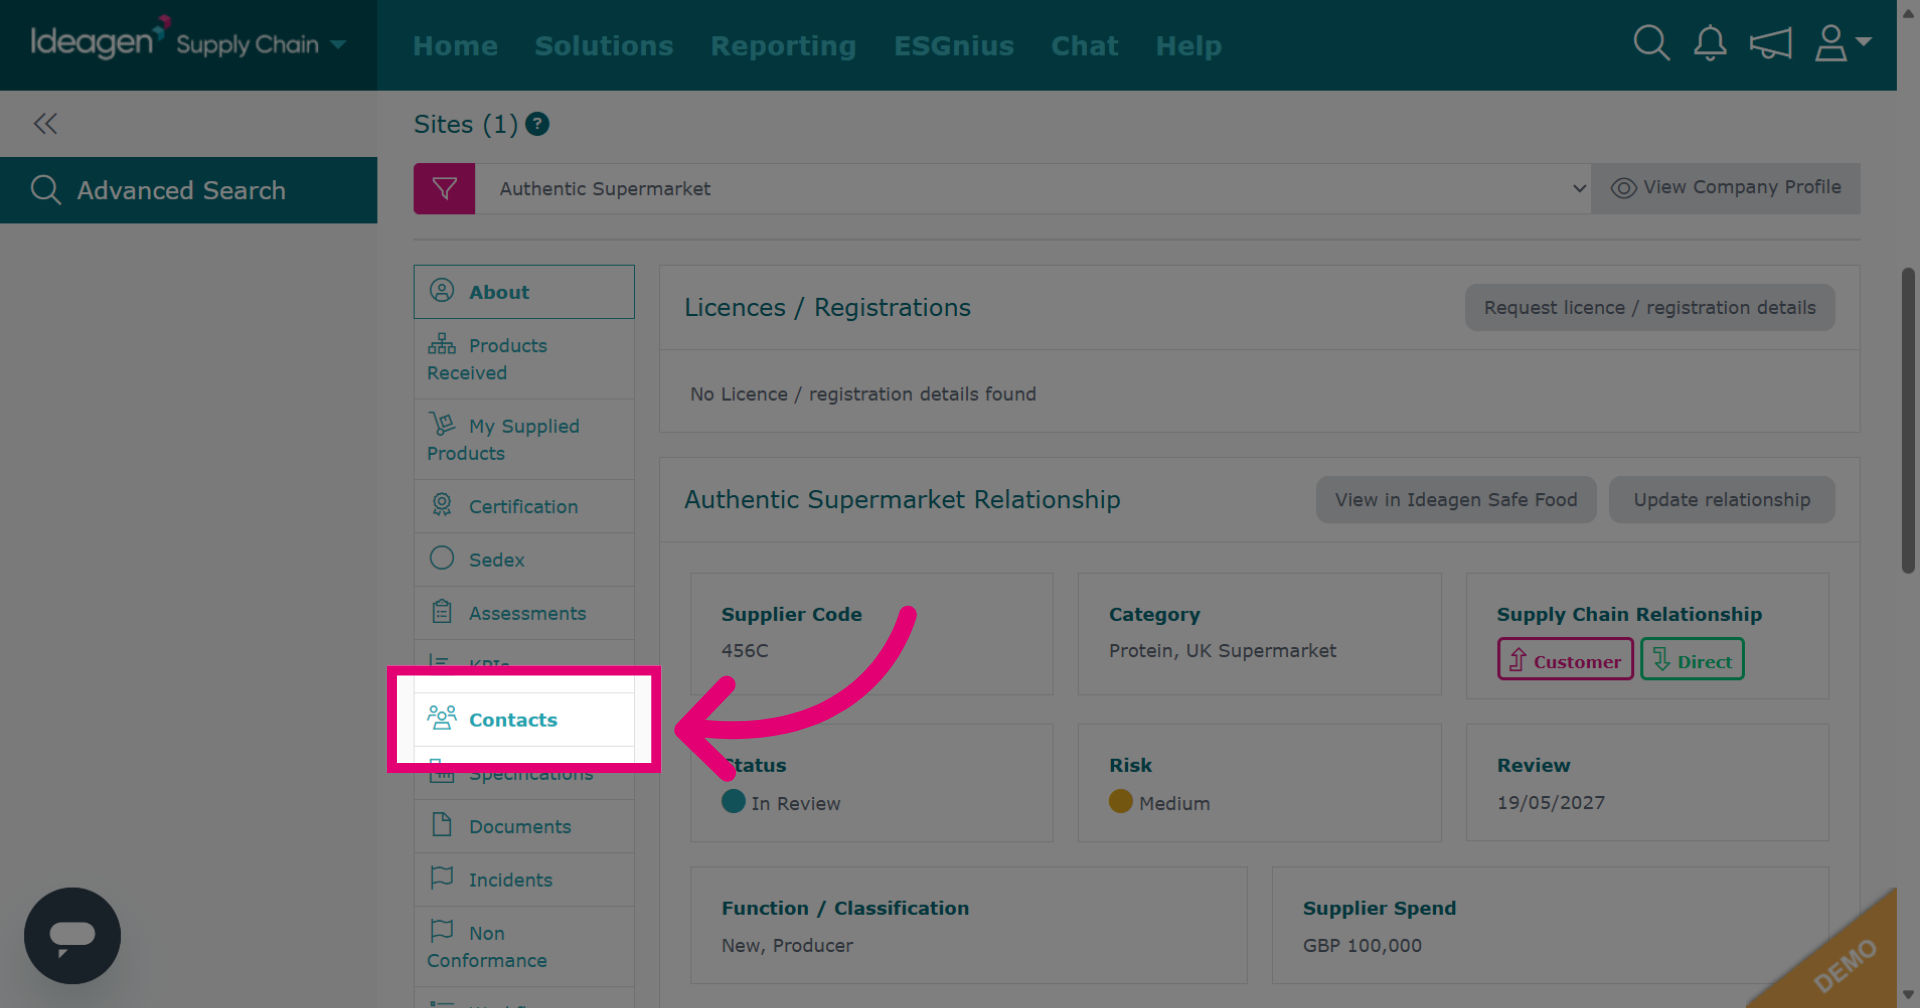This screenshot has height=1008, width=1920.
Task: Open the announcements megaphone icon
Action: pos(1770,44)
